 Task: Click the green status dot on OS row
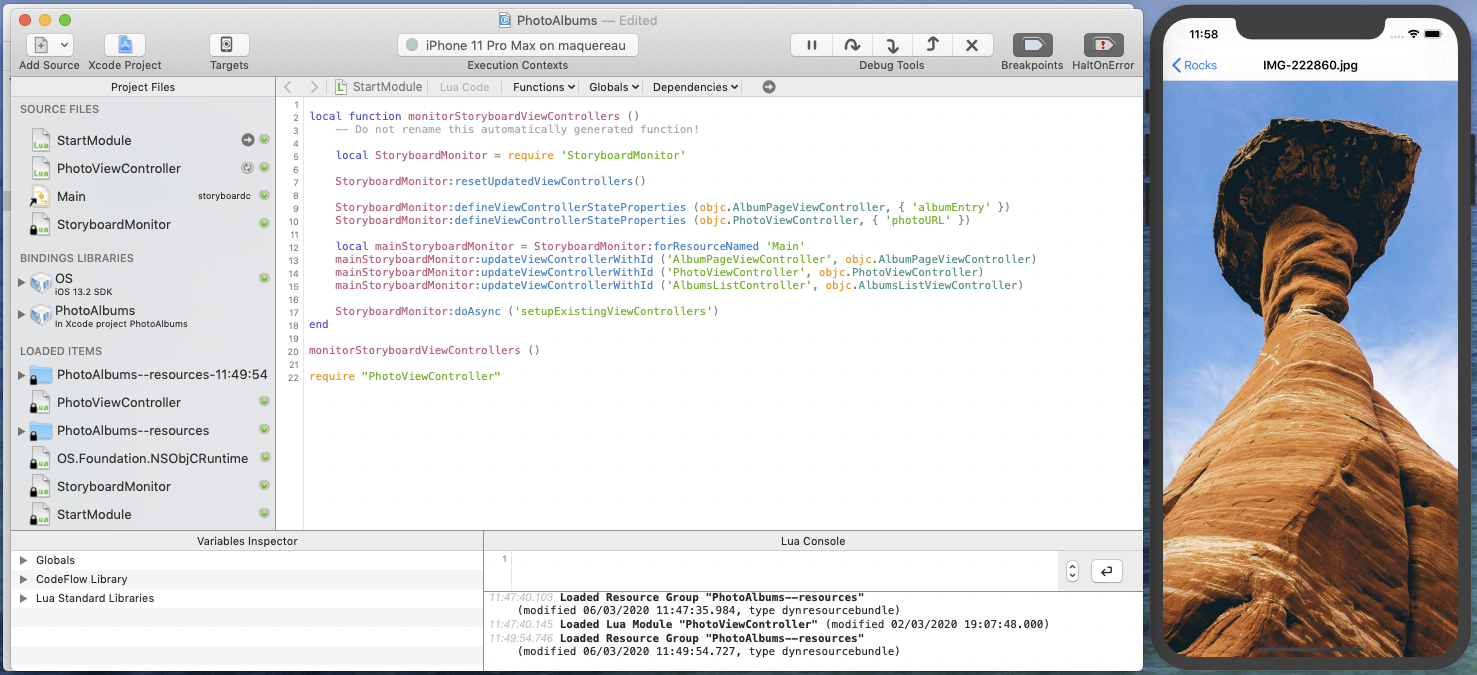coord(264,278)
